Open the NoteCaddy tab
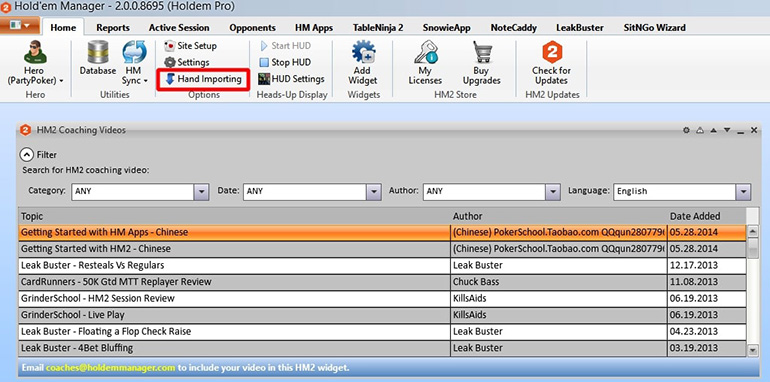This screenshot has height=382, width=770. [514, 27]
